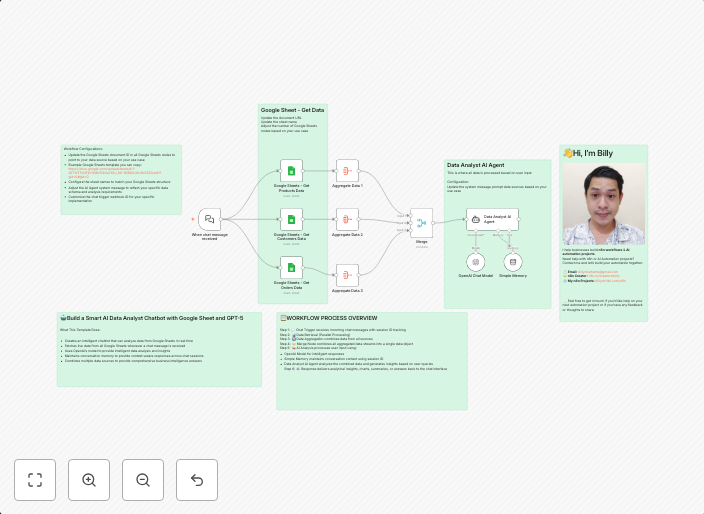Click the 'Simple Memory' label
This screenshot has width=704, height=514.
pos(513,276)
